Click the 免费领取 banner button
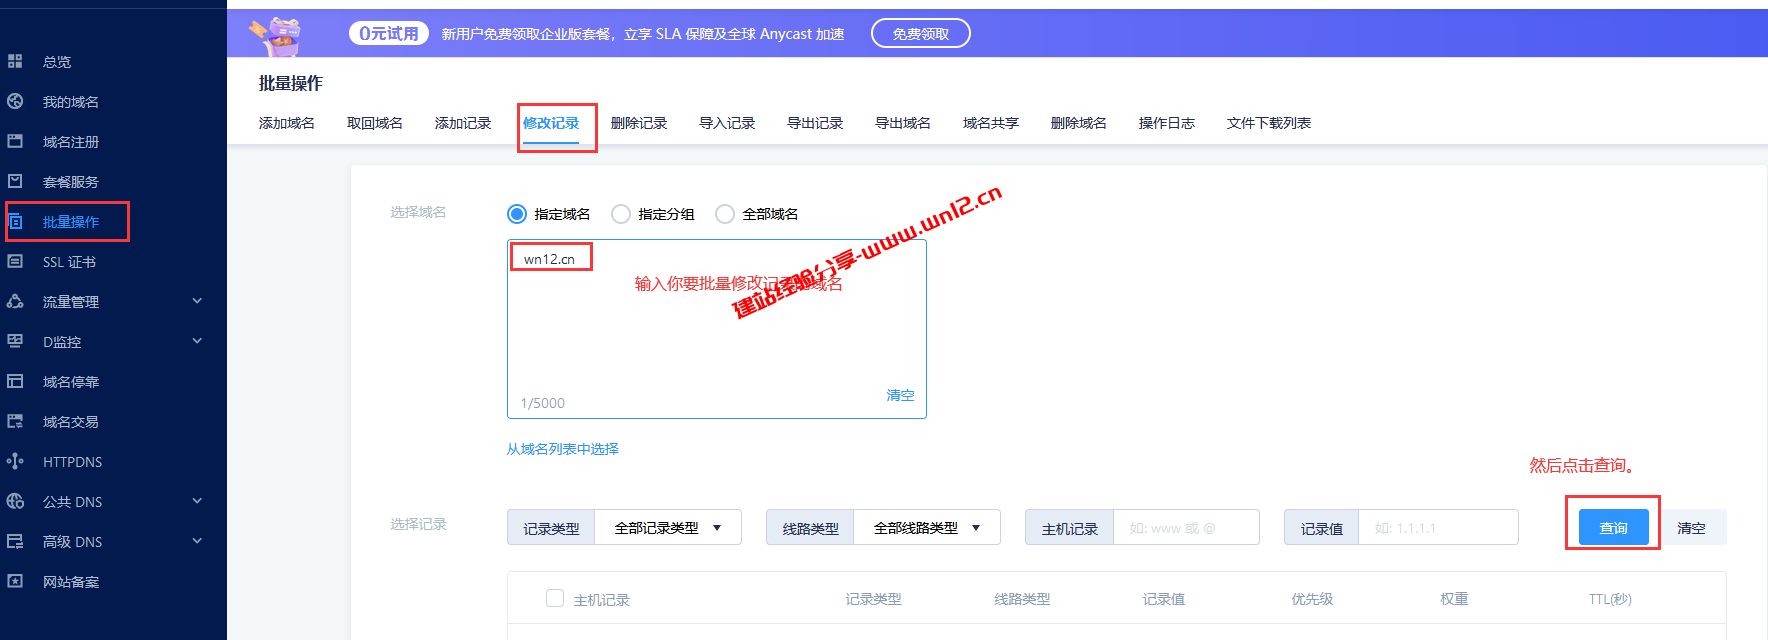Image resolution: width=1768 pixels, height=640 pixels. point(921,33)
